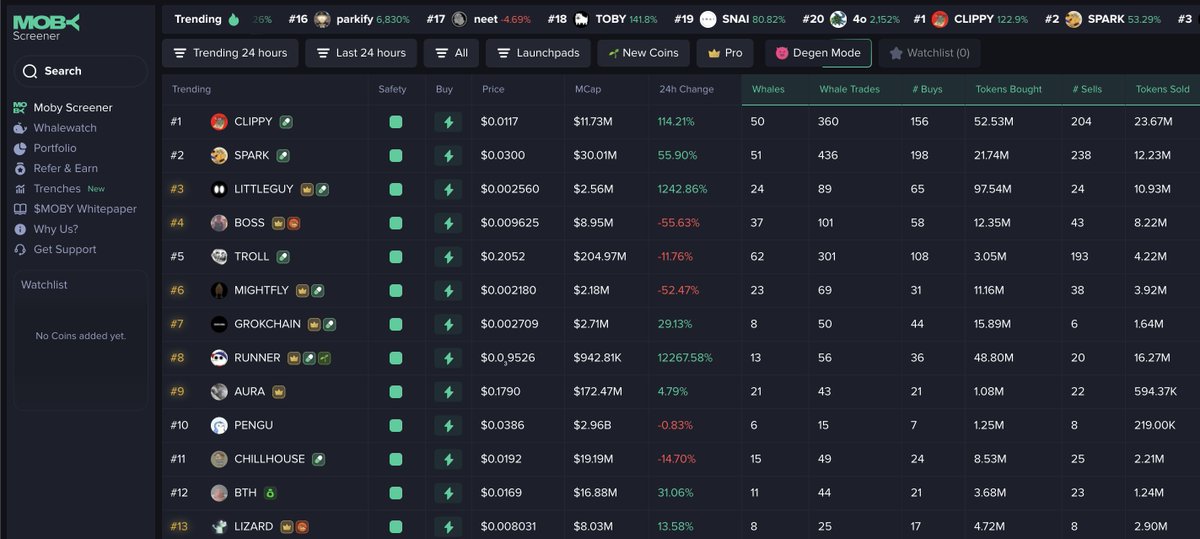Sort by the Trending column header
1200x539 pixels.
click(191, 89)
